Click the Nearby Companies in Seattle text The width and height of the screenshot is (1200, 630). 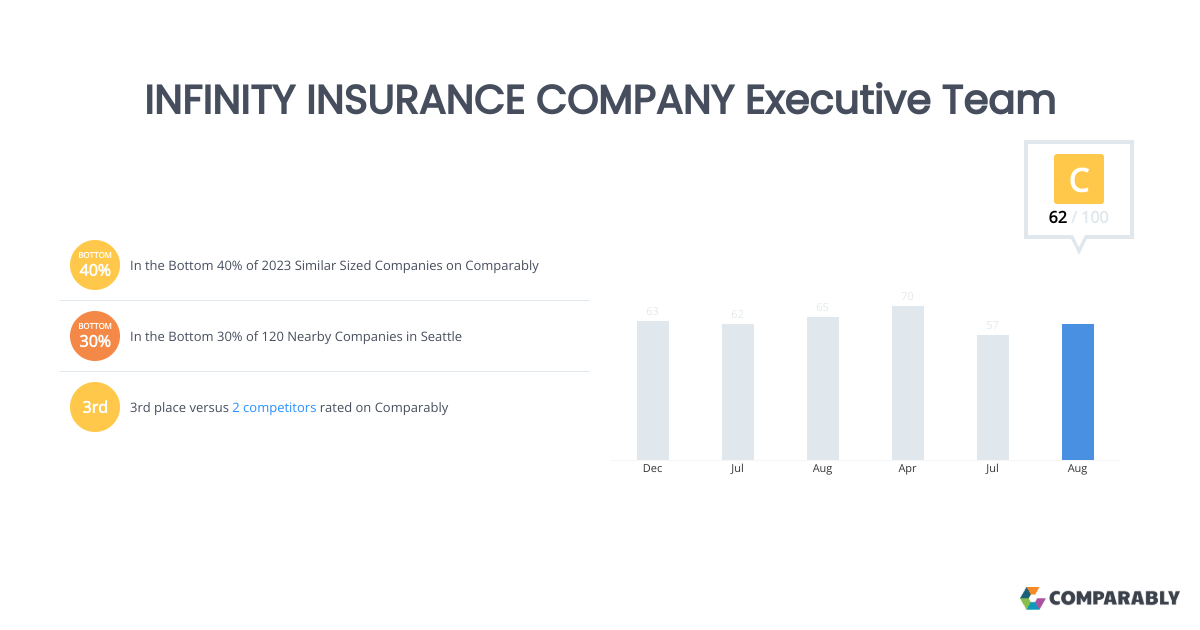[x=296, y=336]
